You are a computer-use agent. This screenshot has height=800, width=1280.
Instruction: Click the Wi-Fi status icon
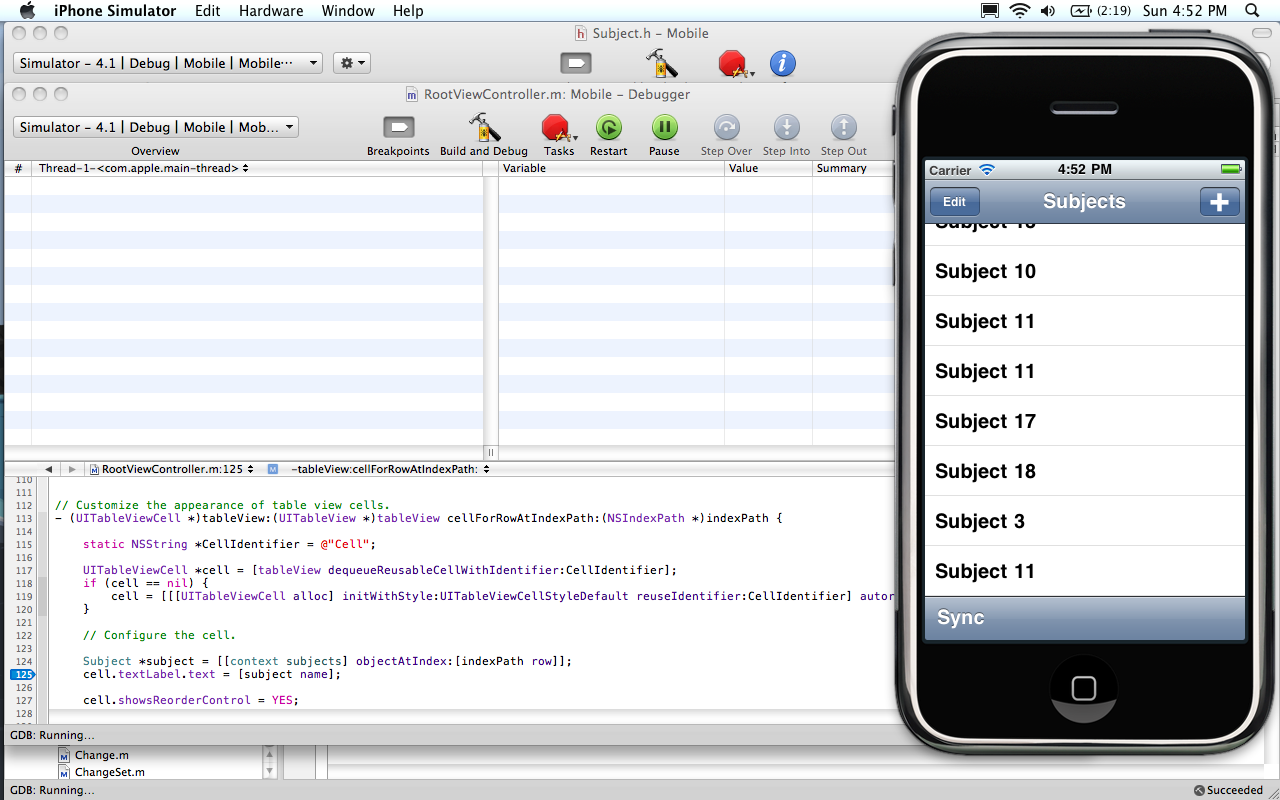1020,11
